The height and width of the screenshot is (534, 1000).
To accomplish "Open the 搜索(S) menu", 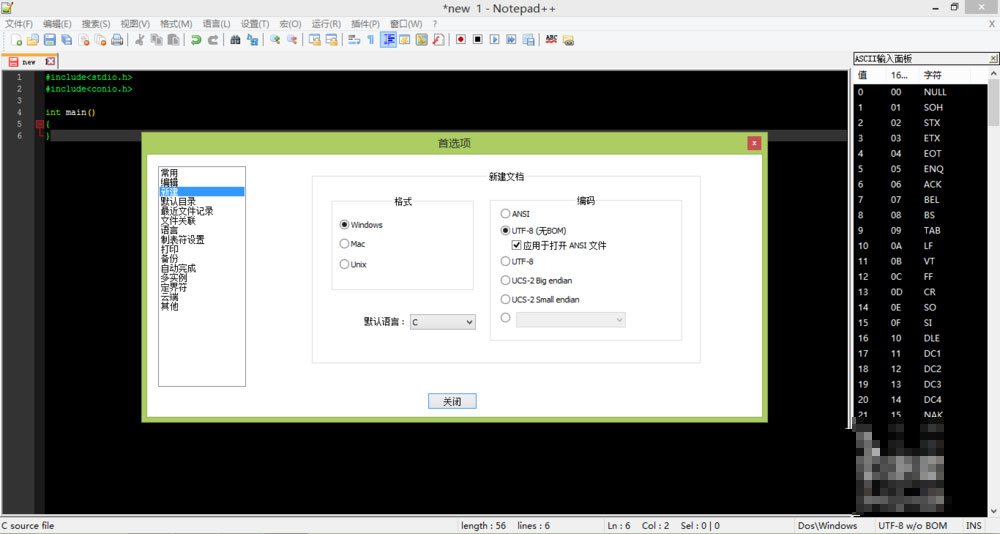I will (96, 24).
